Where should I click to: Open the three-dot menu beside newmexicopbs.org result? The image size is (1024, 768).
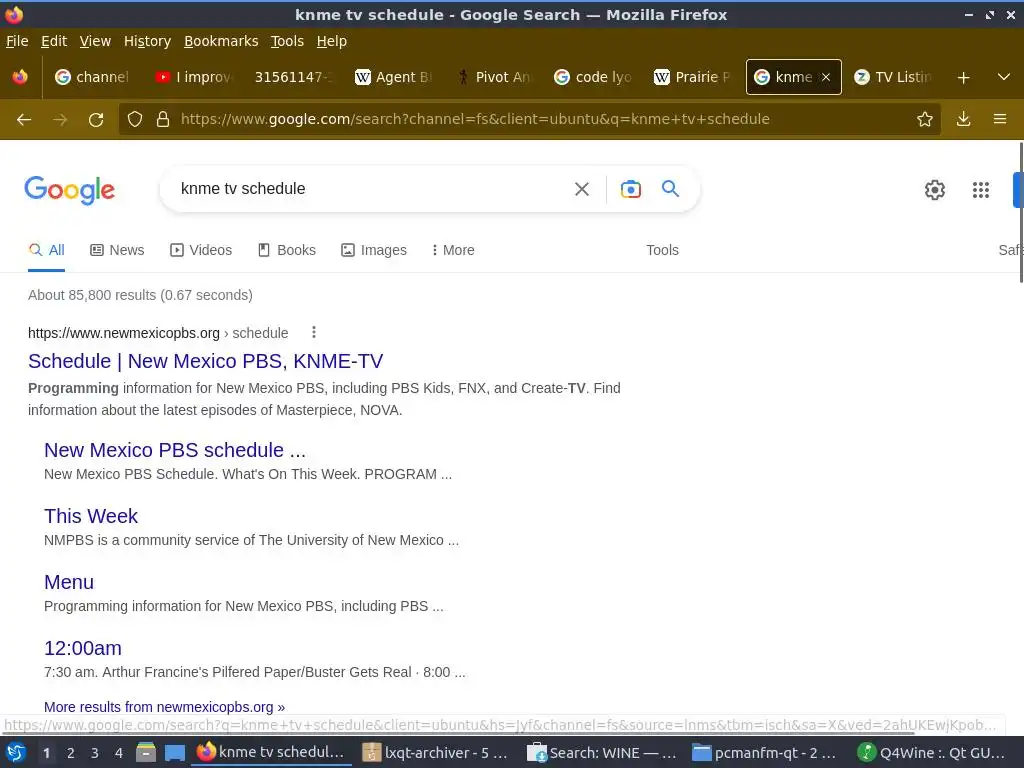314,332
